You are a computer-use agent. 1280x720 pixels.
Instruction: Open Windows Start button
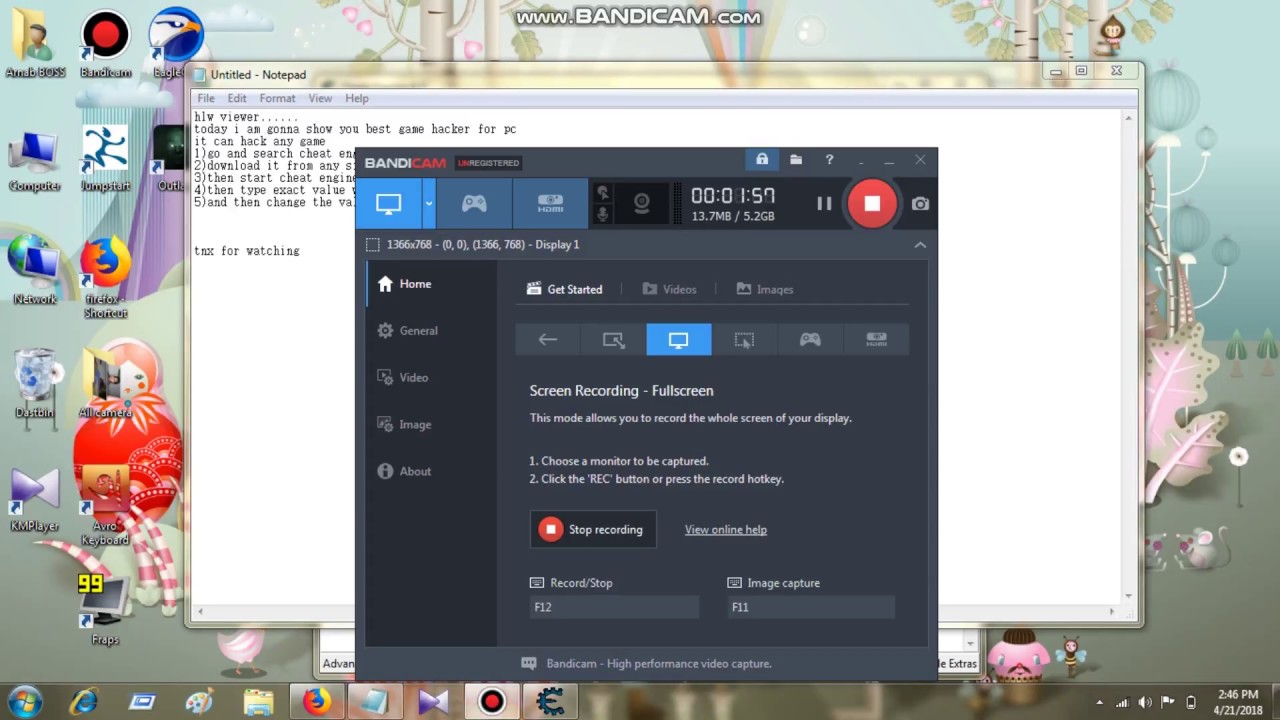click(x=24, y=701)
